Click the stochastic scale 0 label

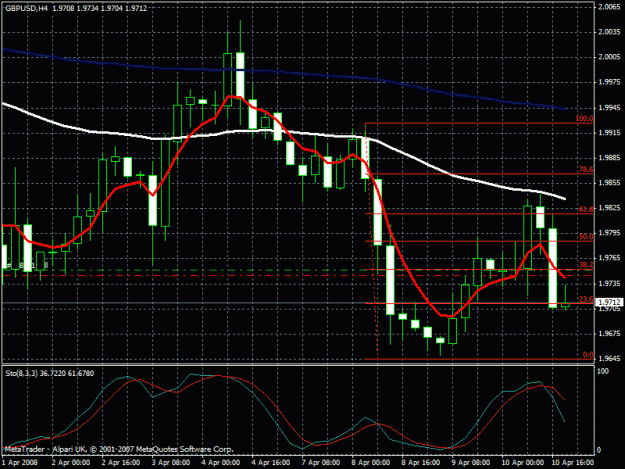coord(599,450)
